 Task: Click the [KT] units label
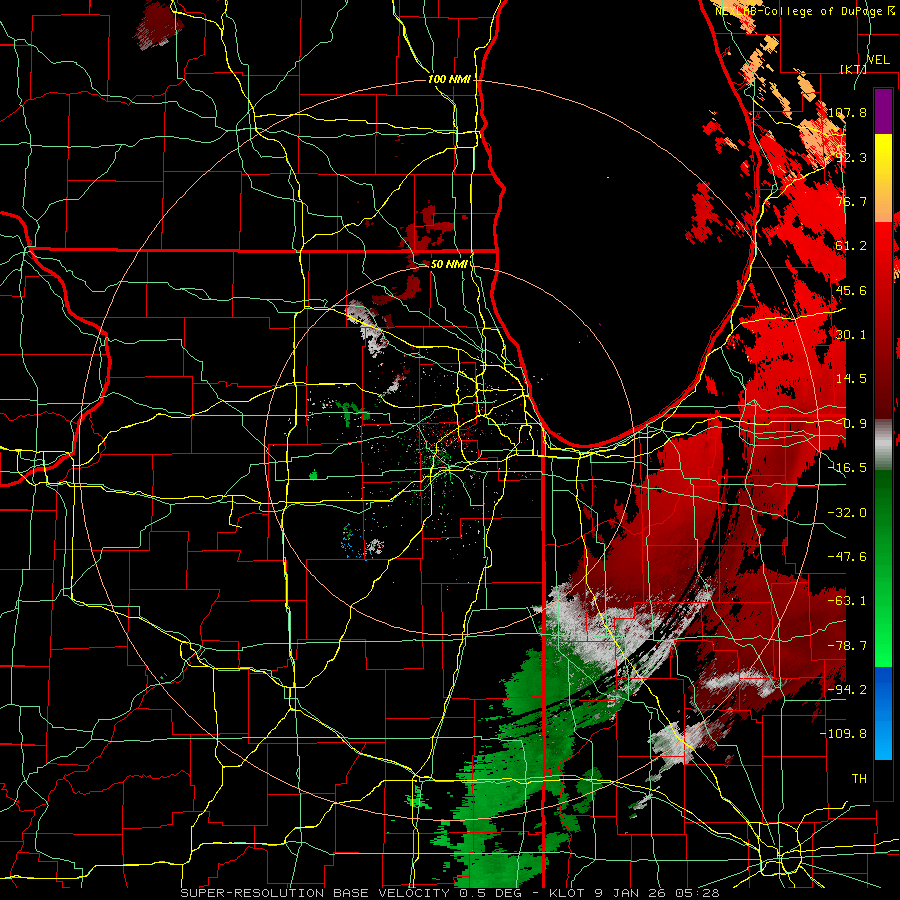click(x=853, y=69)
